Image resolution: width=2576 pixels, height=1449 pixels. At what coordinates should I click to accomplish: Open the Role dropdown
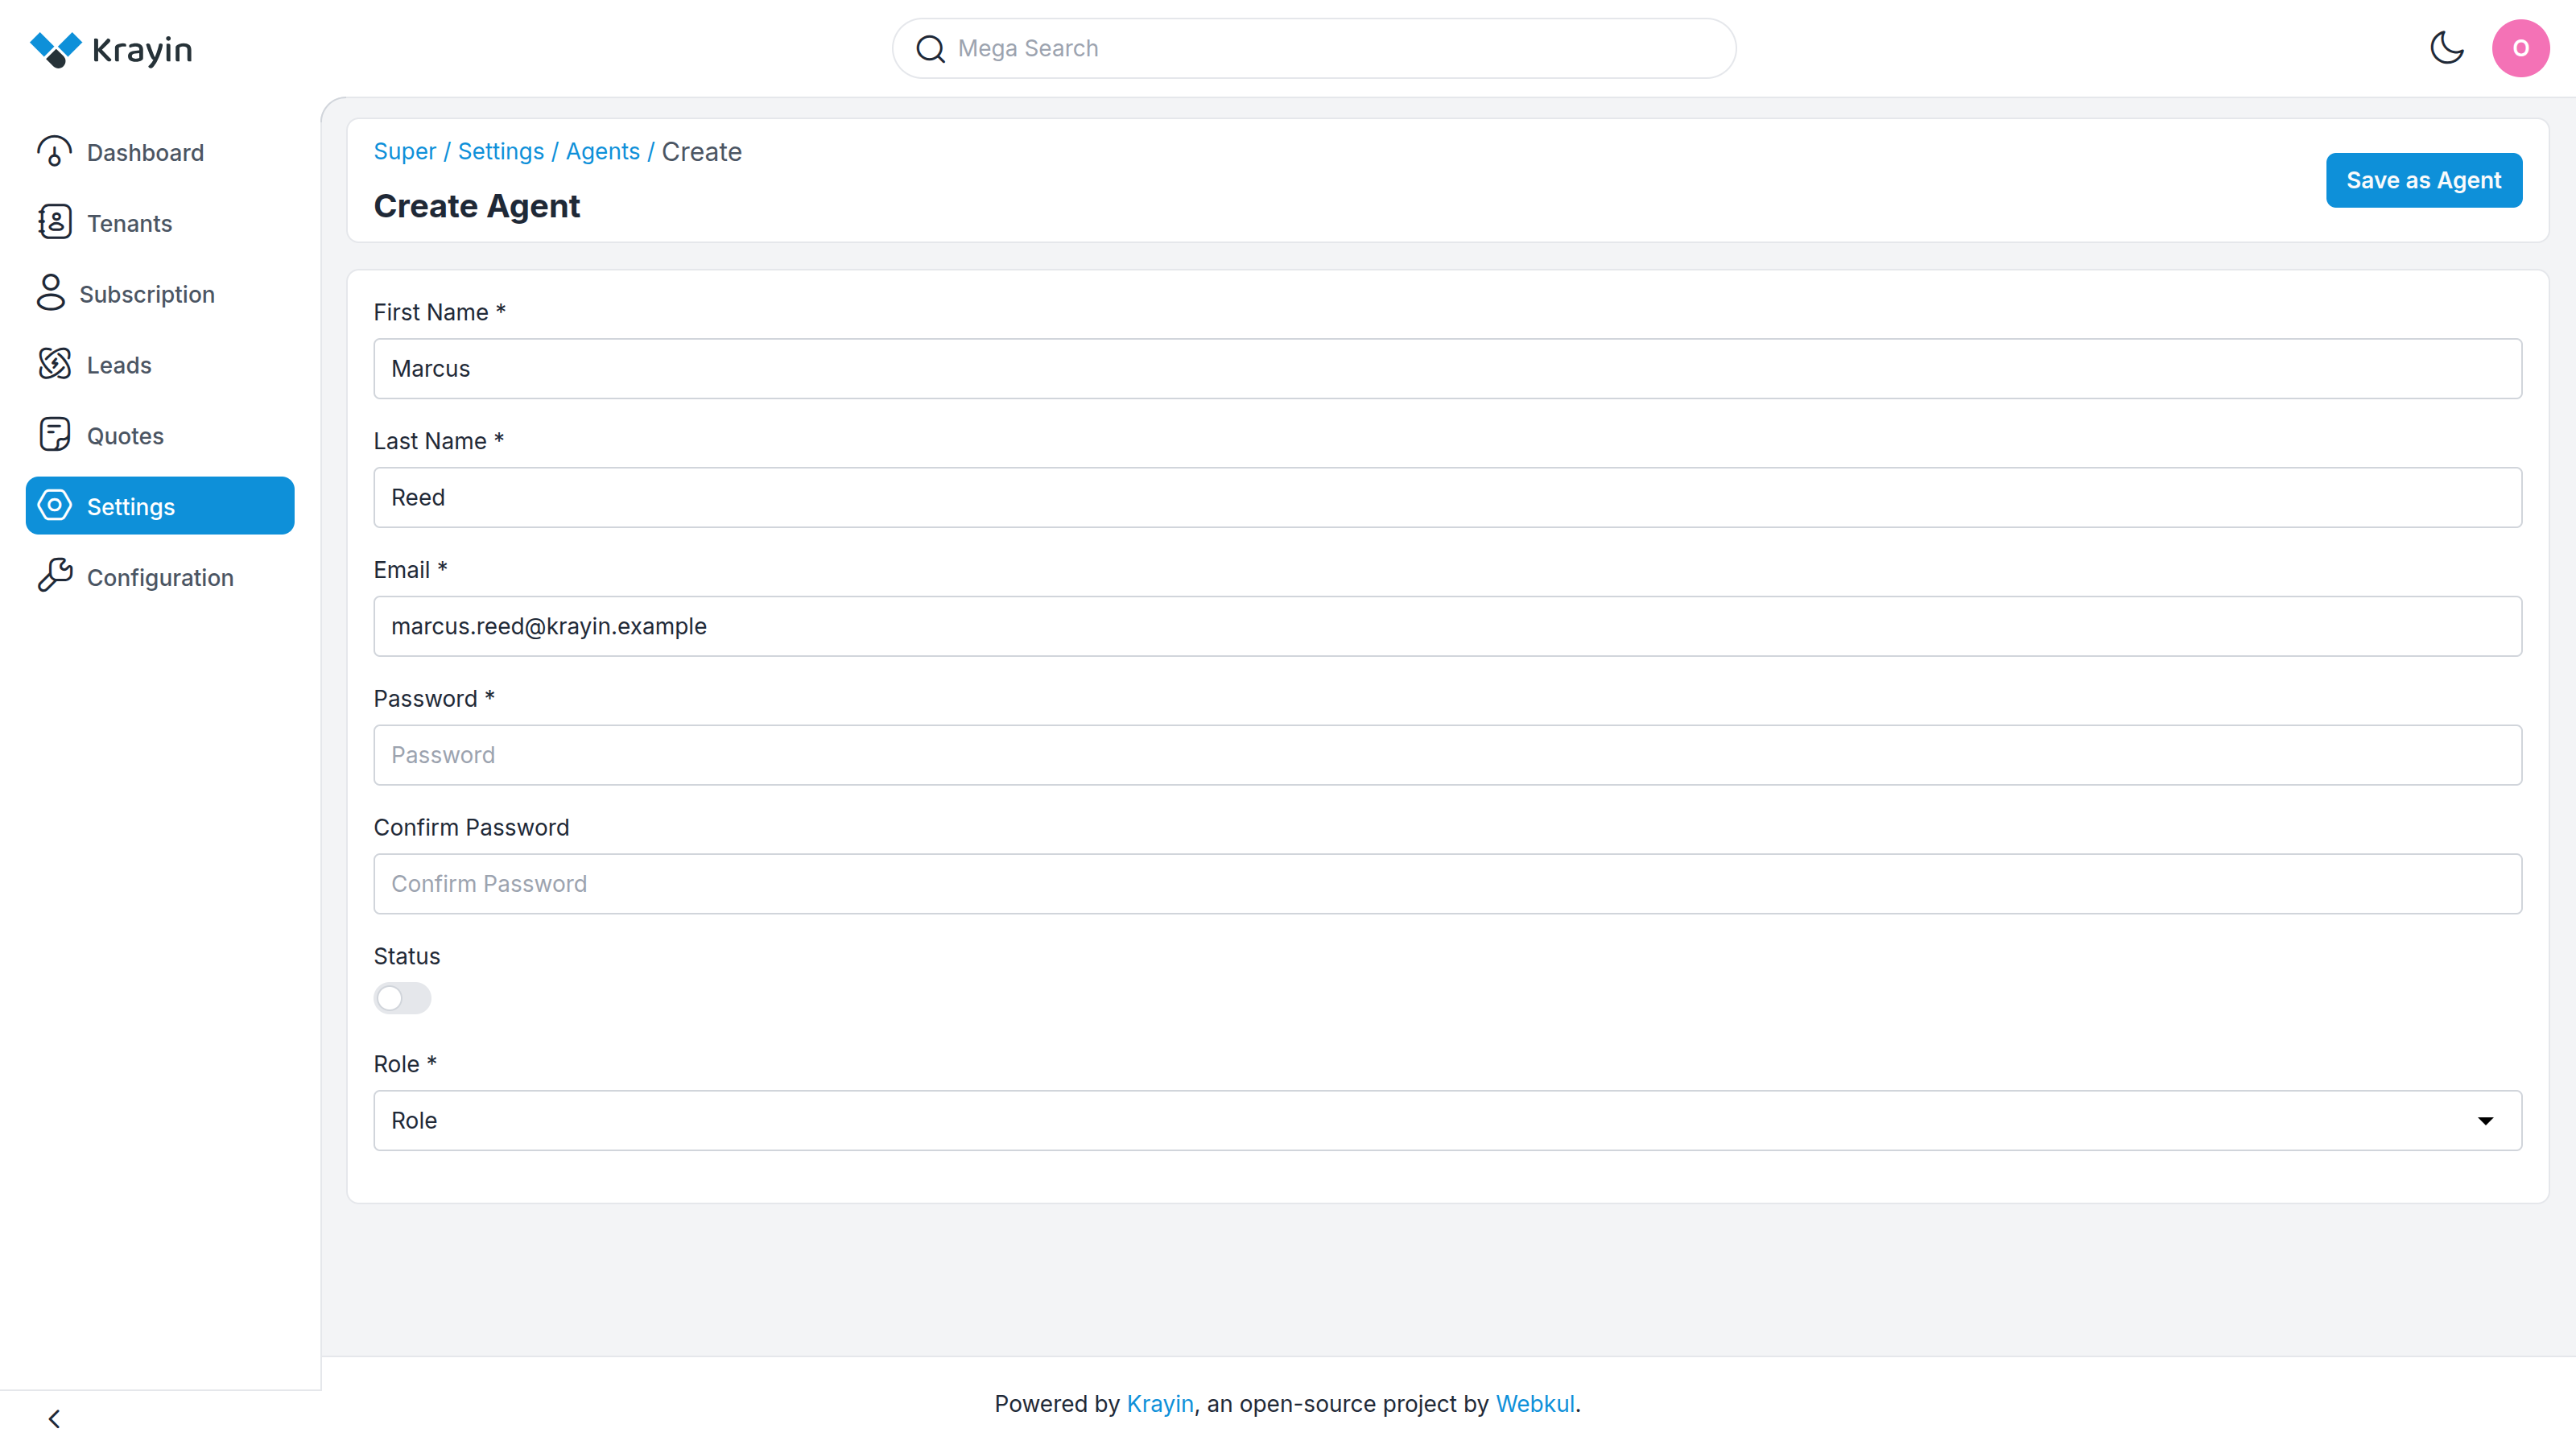(1447, 1120)
